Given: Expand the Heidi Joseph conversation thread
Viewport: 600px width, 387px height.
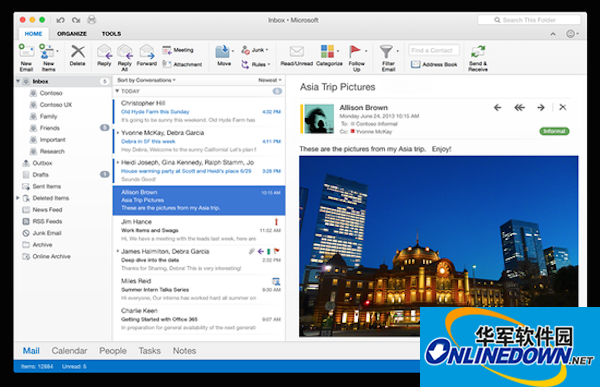Looking at the screenshot, I should pyautogui.click(x=117, y=162).
